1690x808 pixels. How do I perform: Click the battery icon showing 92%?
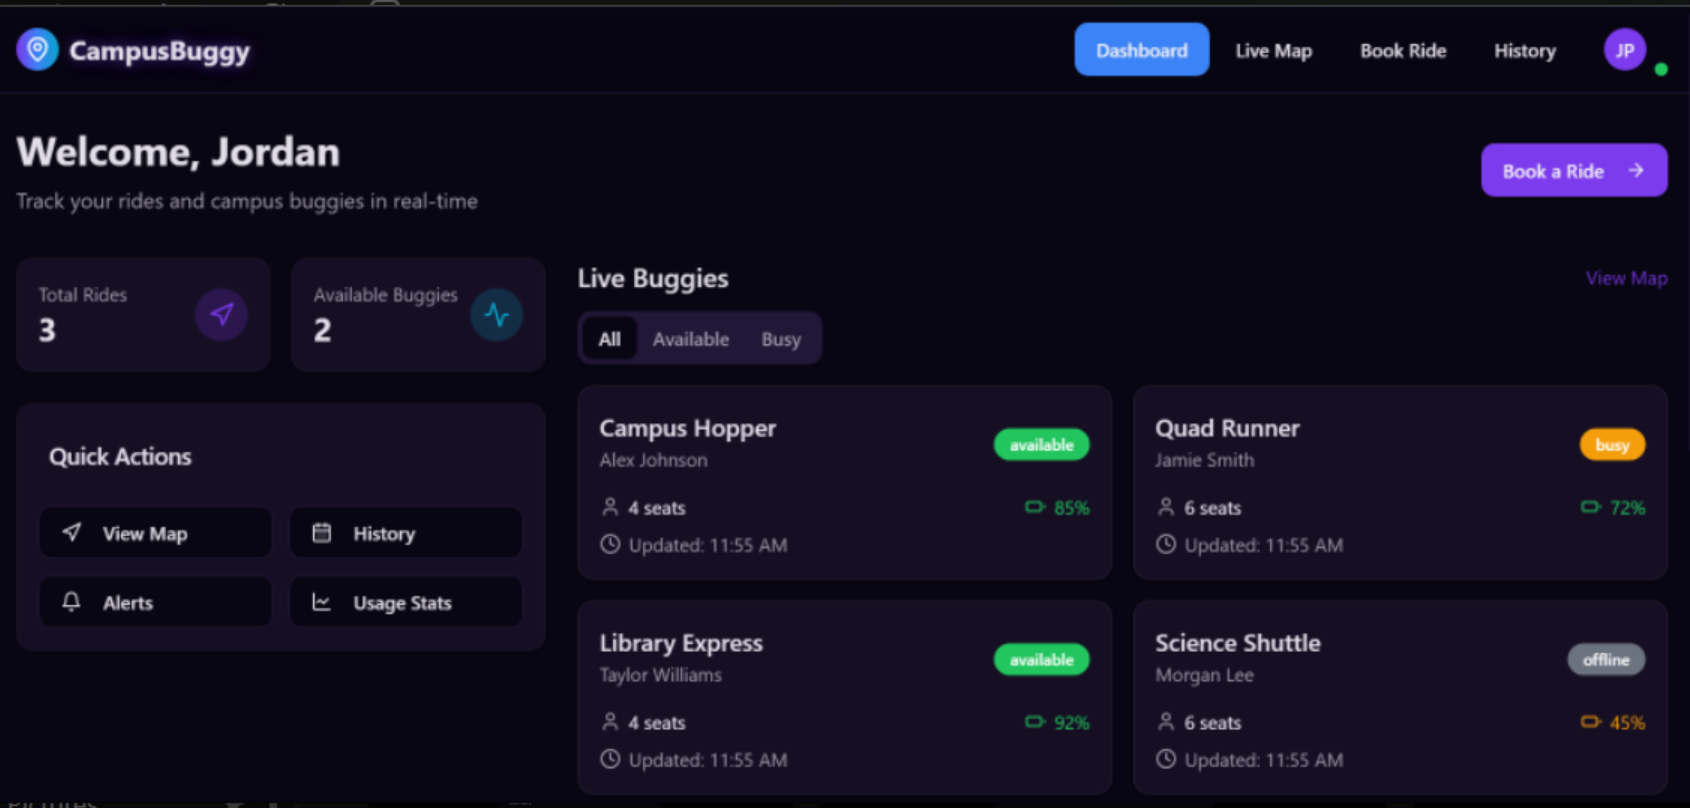click(x=1035, y=722)
